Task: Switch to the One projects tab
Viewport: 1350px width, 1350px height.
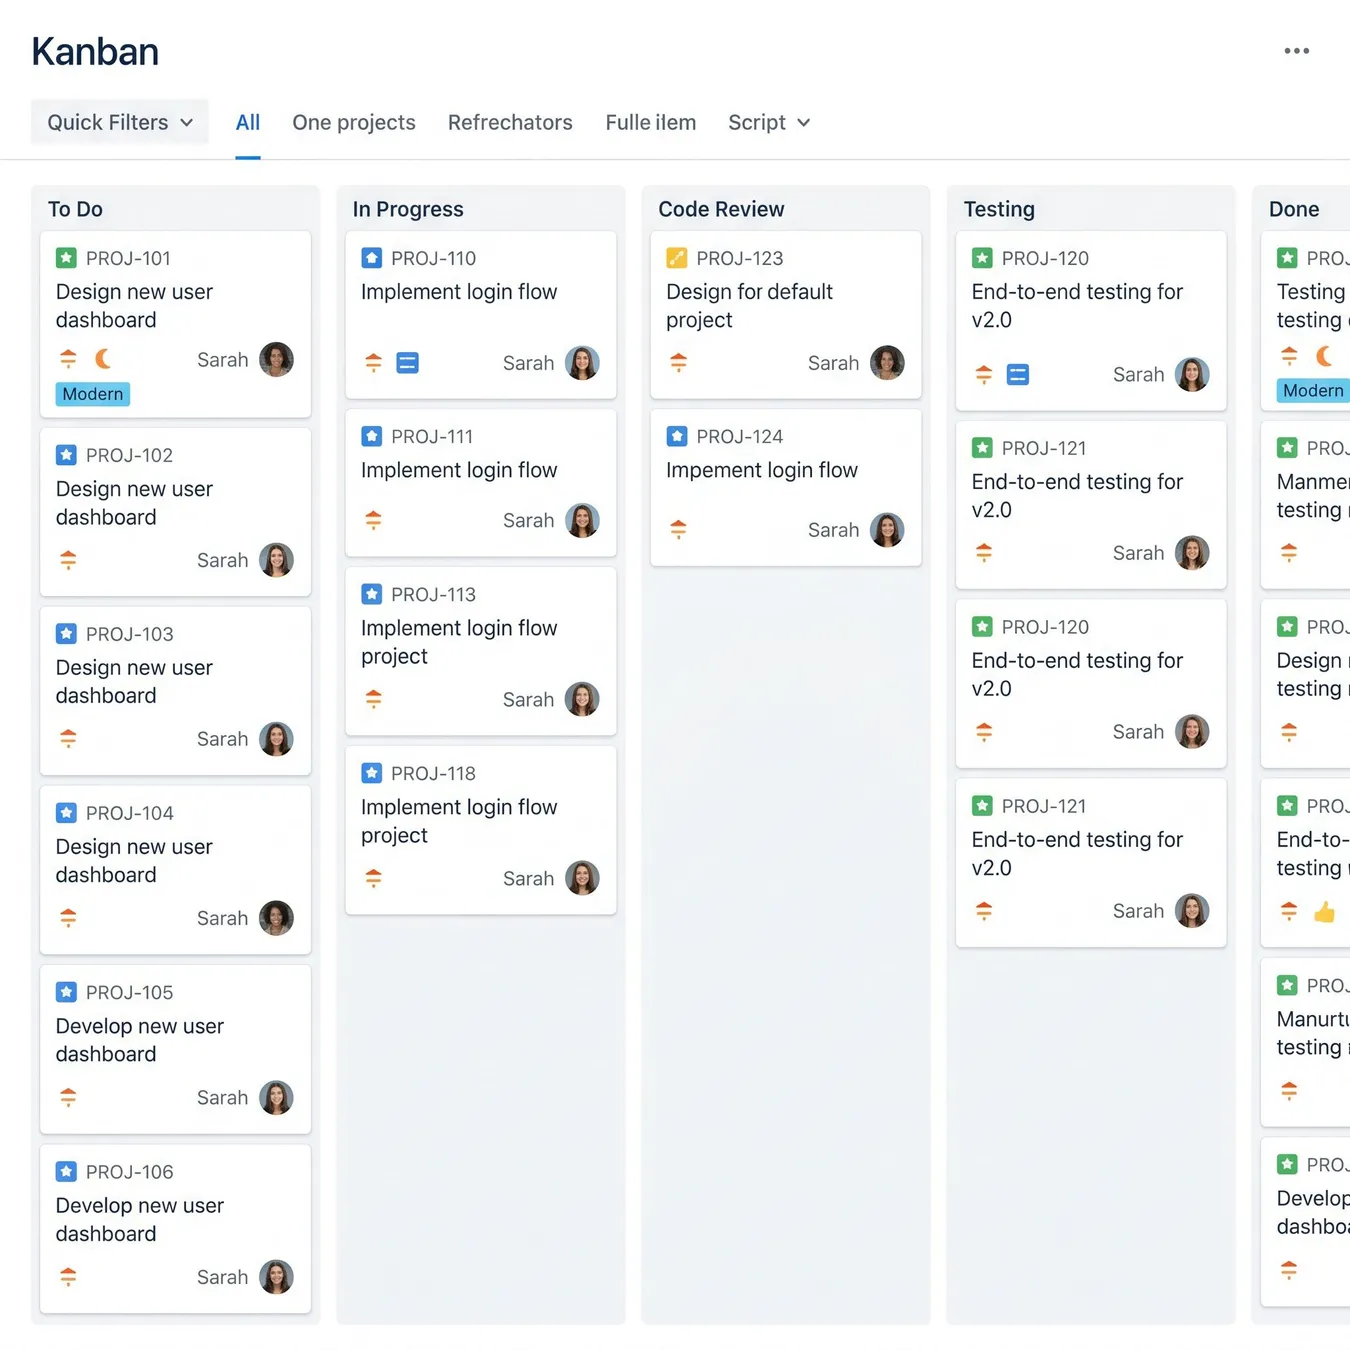Action: pos(354,122)
